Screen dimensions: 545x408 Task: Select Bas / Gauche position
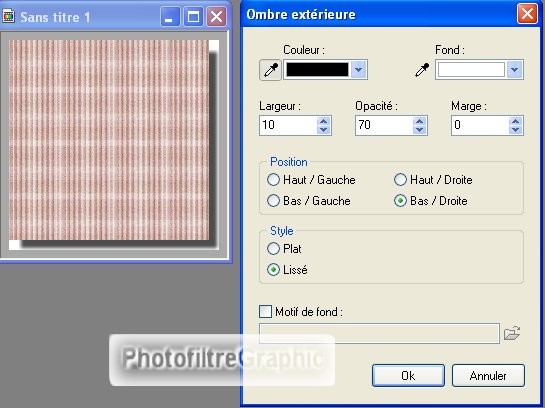click(x=273, y=201)
